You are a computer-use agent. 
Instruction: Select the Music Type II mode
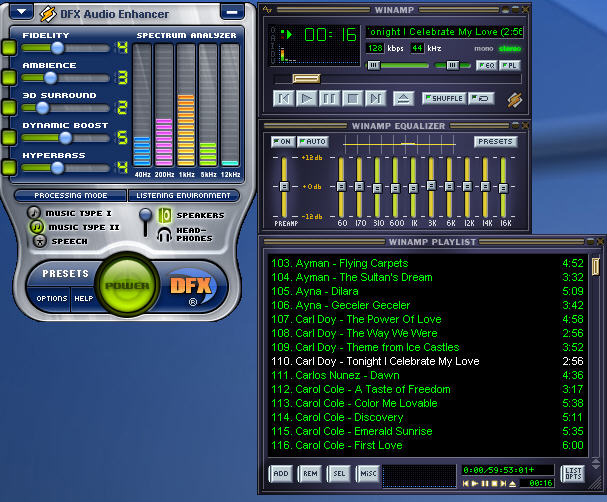coord(36,226)
